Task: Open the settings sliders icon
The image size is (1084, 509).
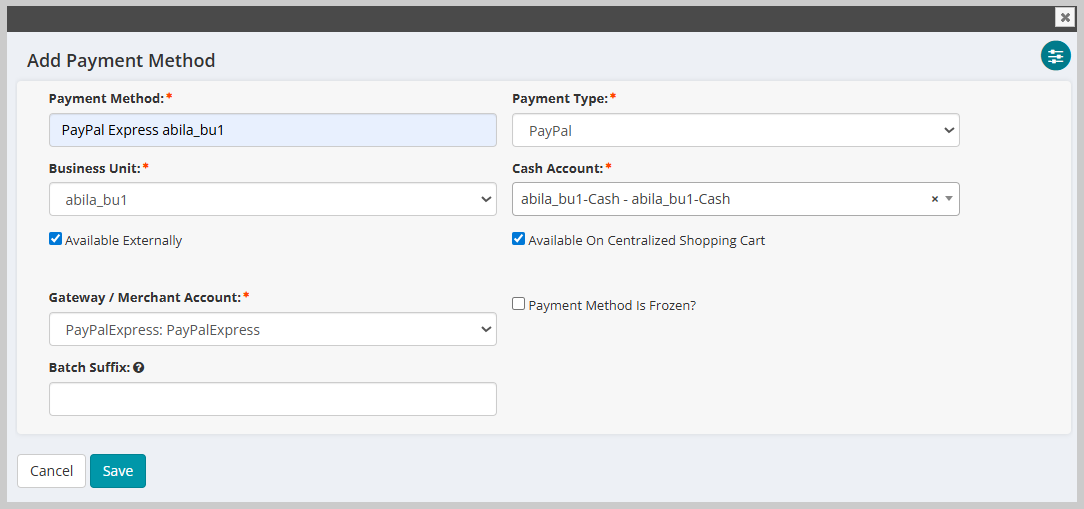Action: tap(1056, 55)
